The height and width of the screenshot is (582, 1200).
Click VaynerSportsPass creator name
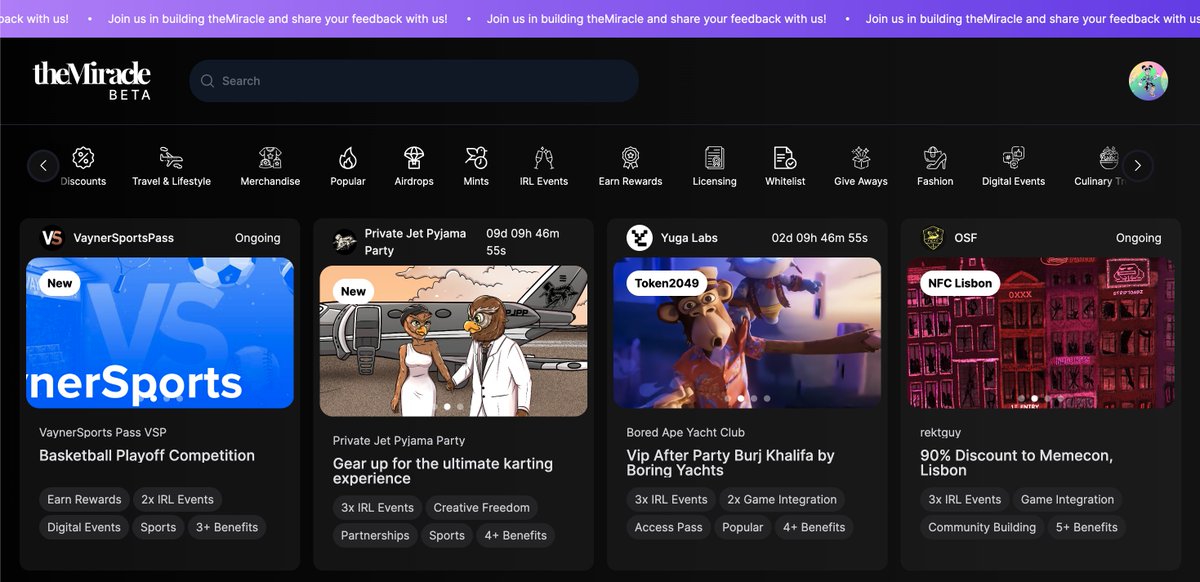click(x=124, y=238)
